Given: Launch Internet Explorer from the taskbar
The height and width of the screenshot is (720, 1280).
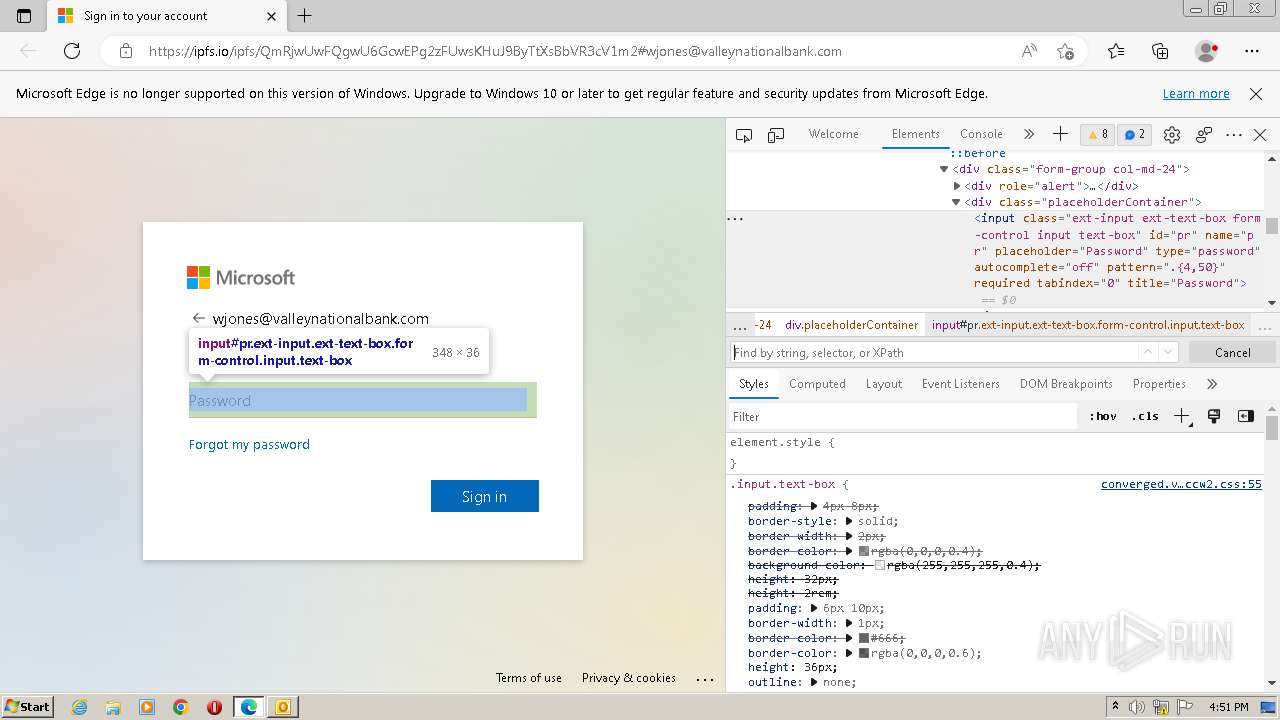Looking at the screenshot, I should tap(79, 707).
